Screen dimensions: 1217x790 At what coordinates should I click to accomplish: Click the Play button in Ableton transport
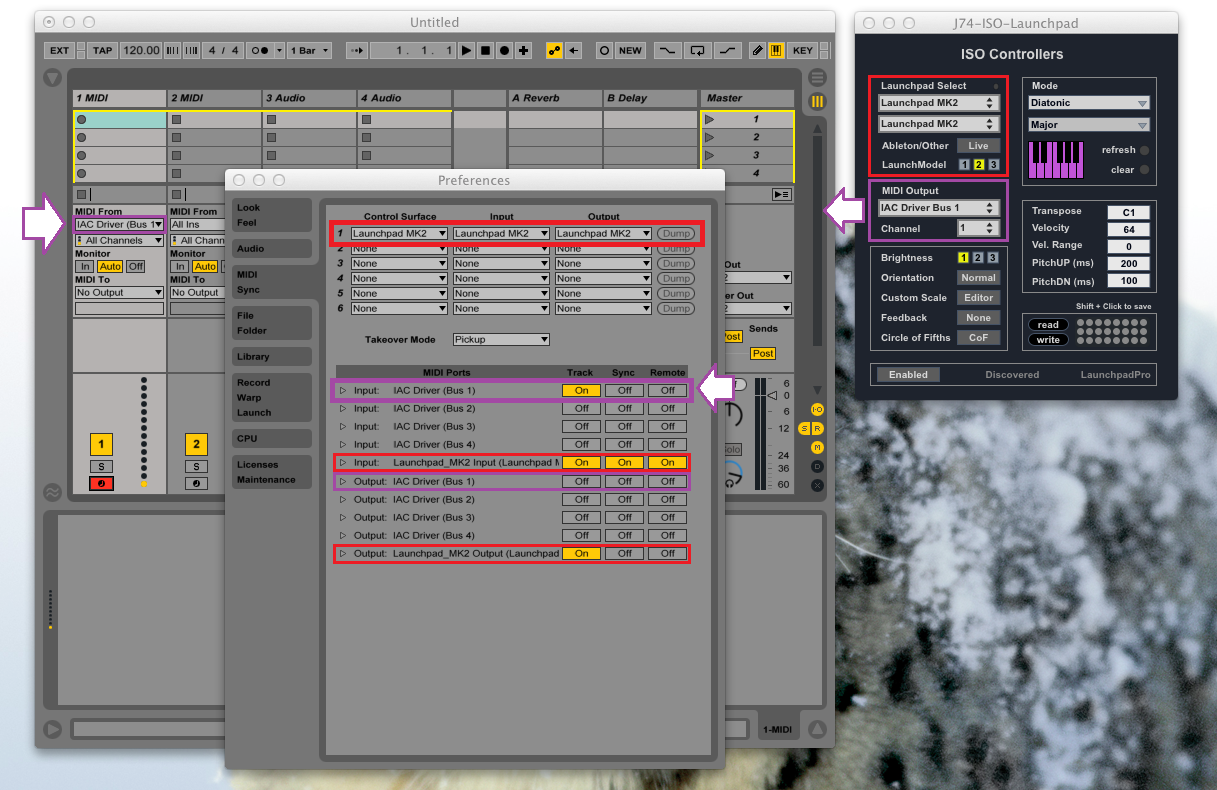point(466,50)
